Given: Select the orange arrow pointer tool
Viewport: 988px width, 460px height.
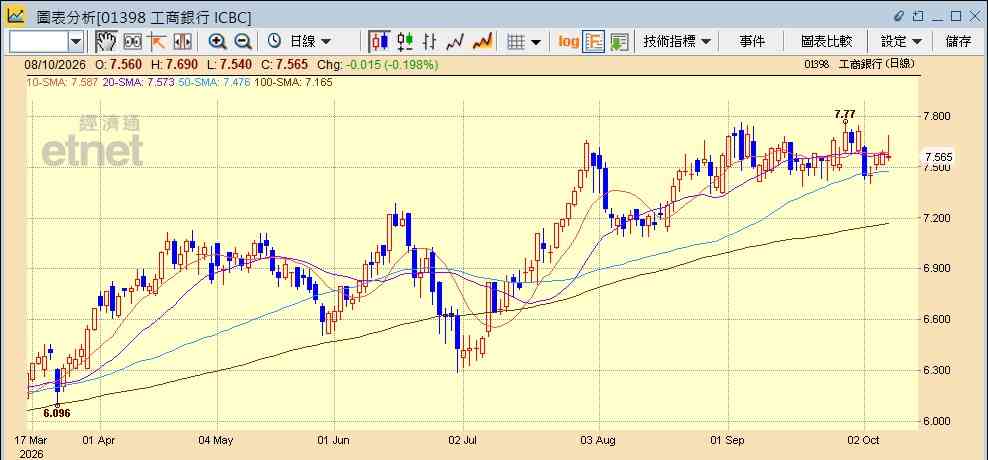Looking at the screenshot, I should pyautogui.click(x=156, y=42).
